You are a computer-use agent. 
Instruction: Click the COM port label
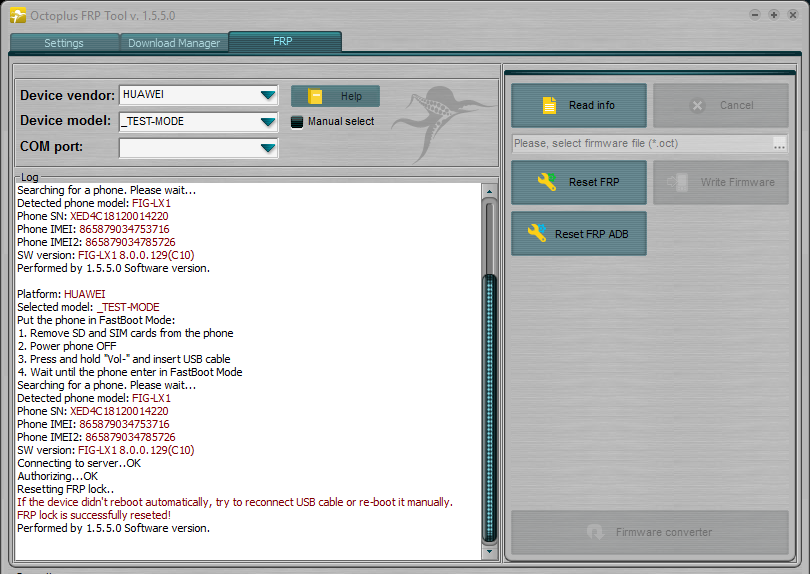pos(52,147)
